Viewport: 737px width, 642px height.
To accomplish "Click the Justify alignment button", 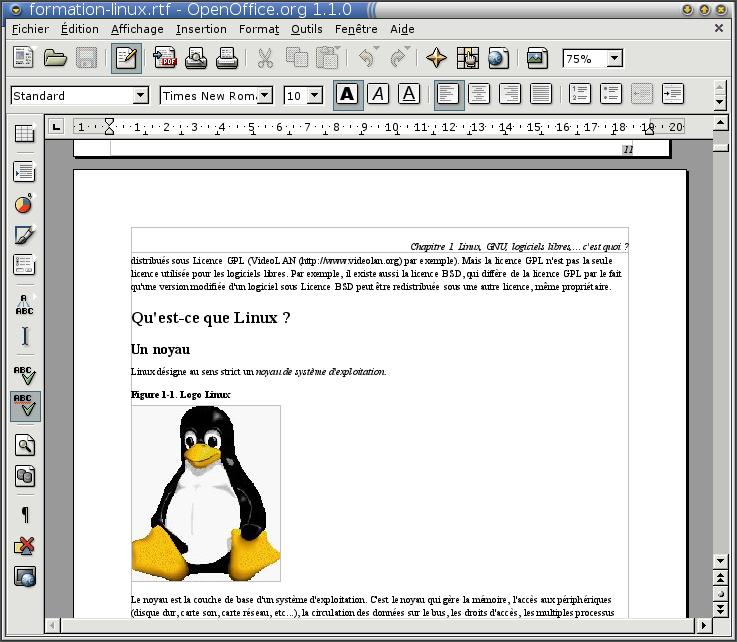I will (541, 94).
